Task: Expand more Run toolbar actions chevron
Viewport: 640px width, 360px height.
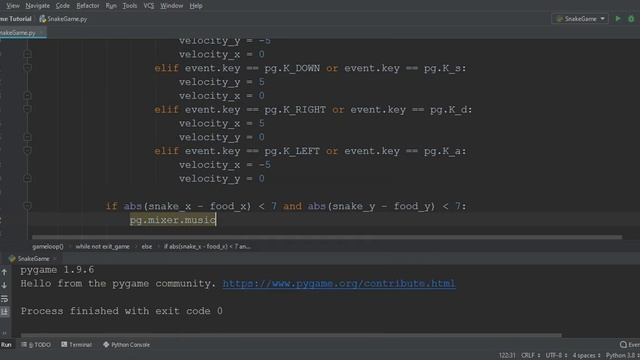Action: (x=4, y=332)
